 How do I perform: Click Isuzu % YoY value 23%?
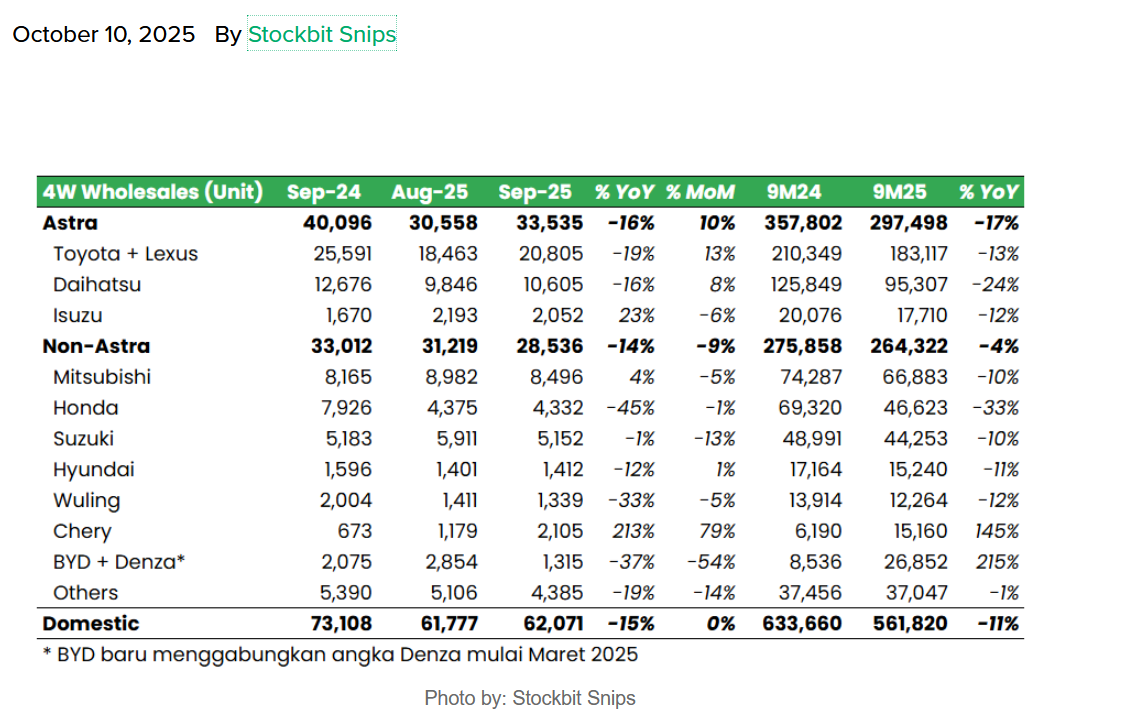(x=636, y=315)
